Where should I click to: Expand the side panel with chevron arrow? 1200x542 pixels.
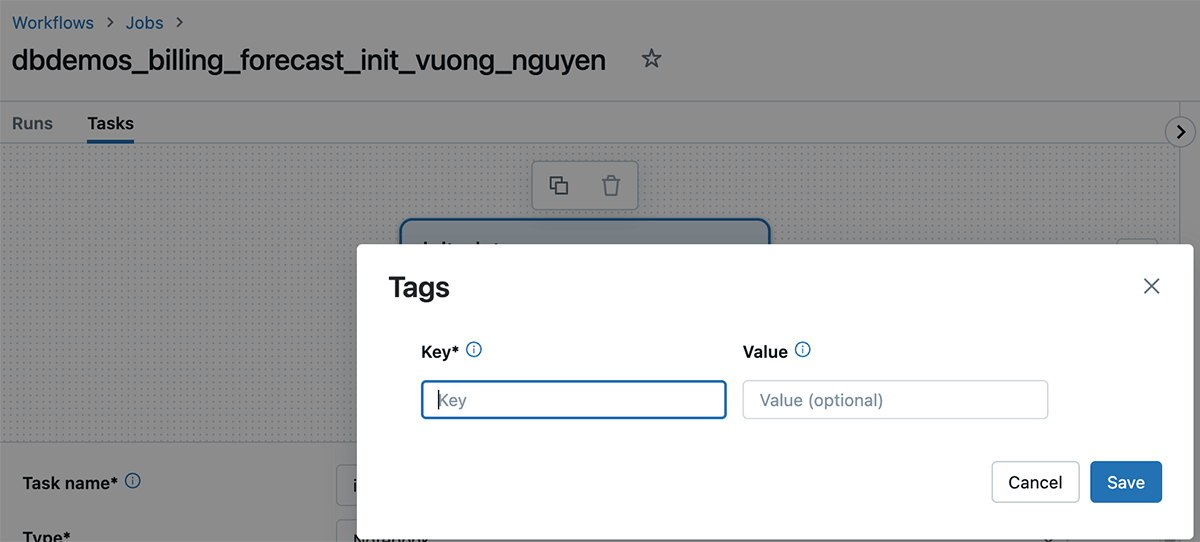[x=1181, y=131]
